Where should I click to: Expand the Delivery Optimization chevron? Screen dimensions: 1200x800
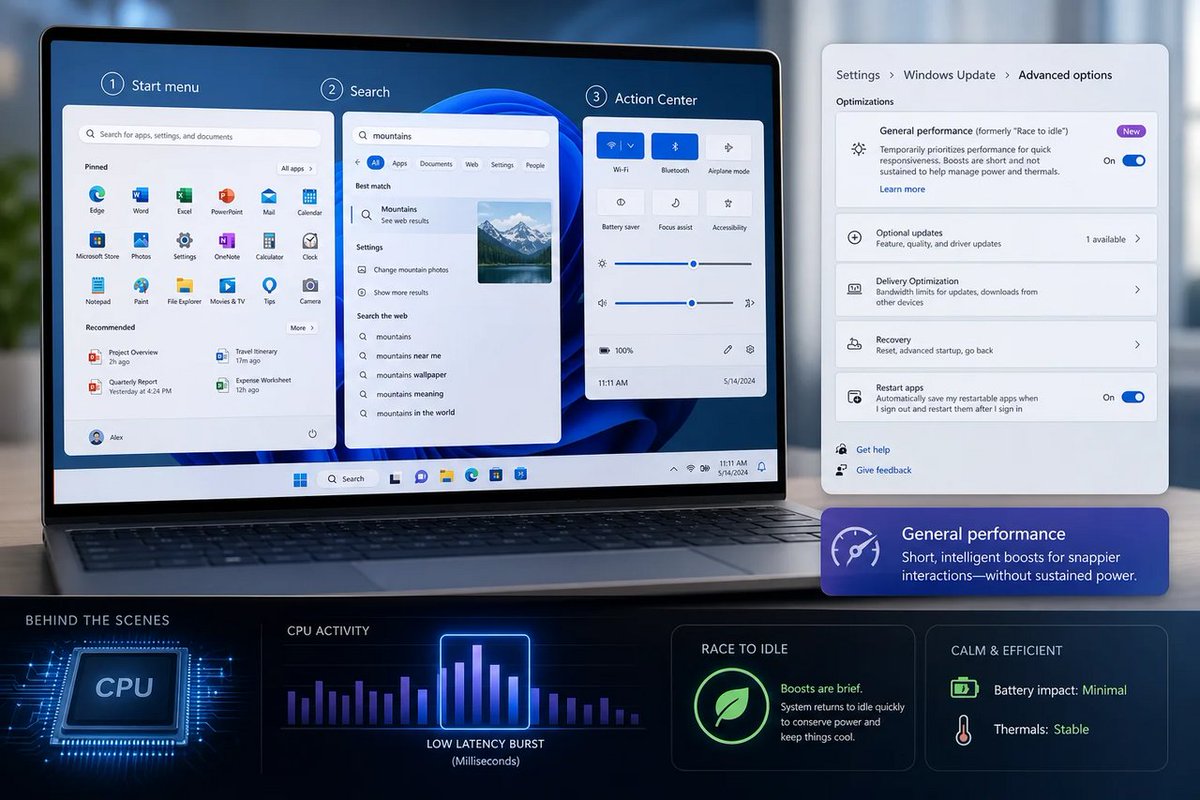pyautogui.click(x=1138, y=289)
